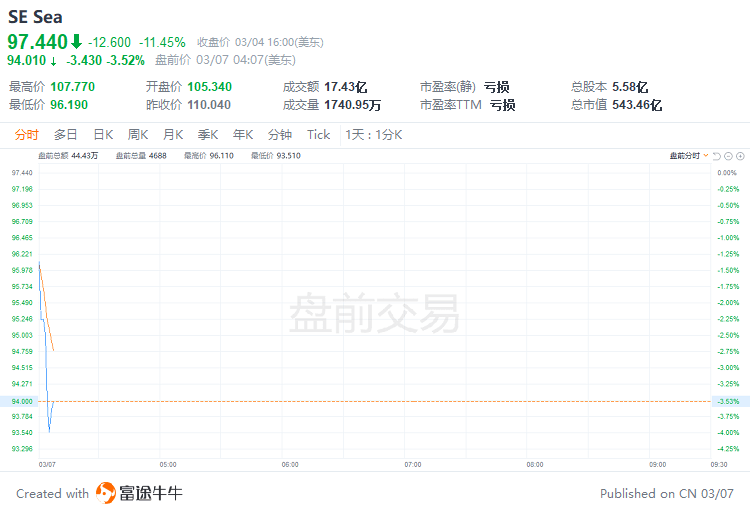Select the 周K weekly candlestick tab

tap(138, 135)
